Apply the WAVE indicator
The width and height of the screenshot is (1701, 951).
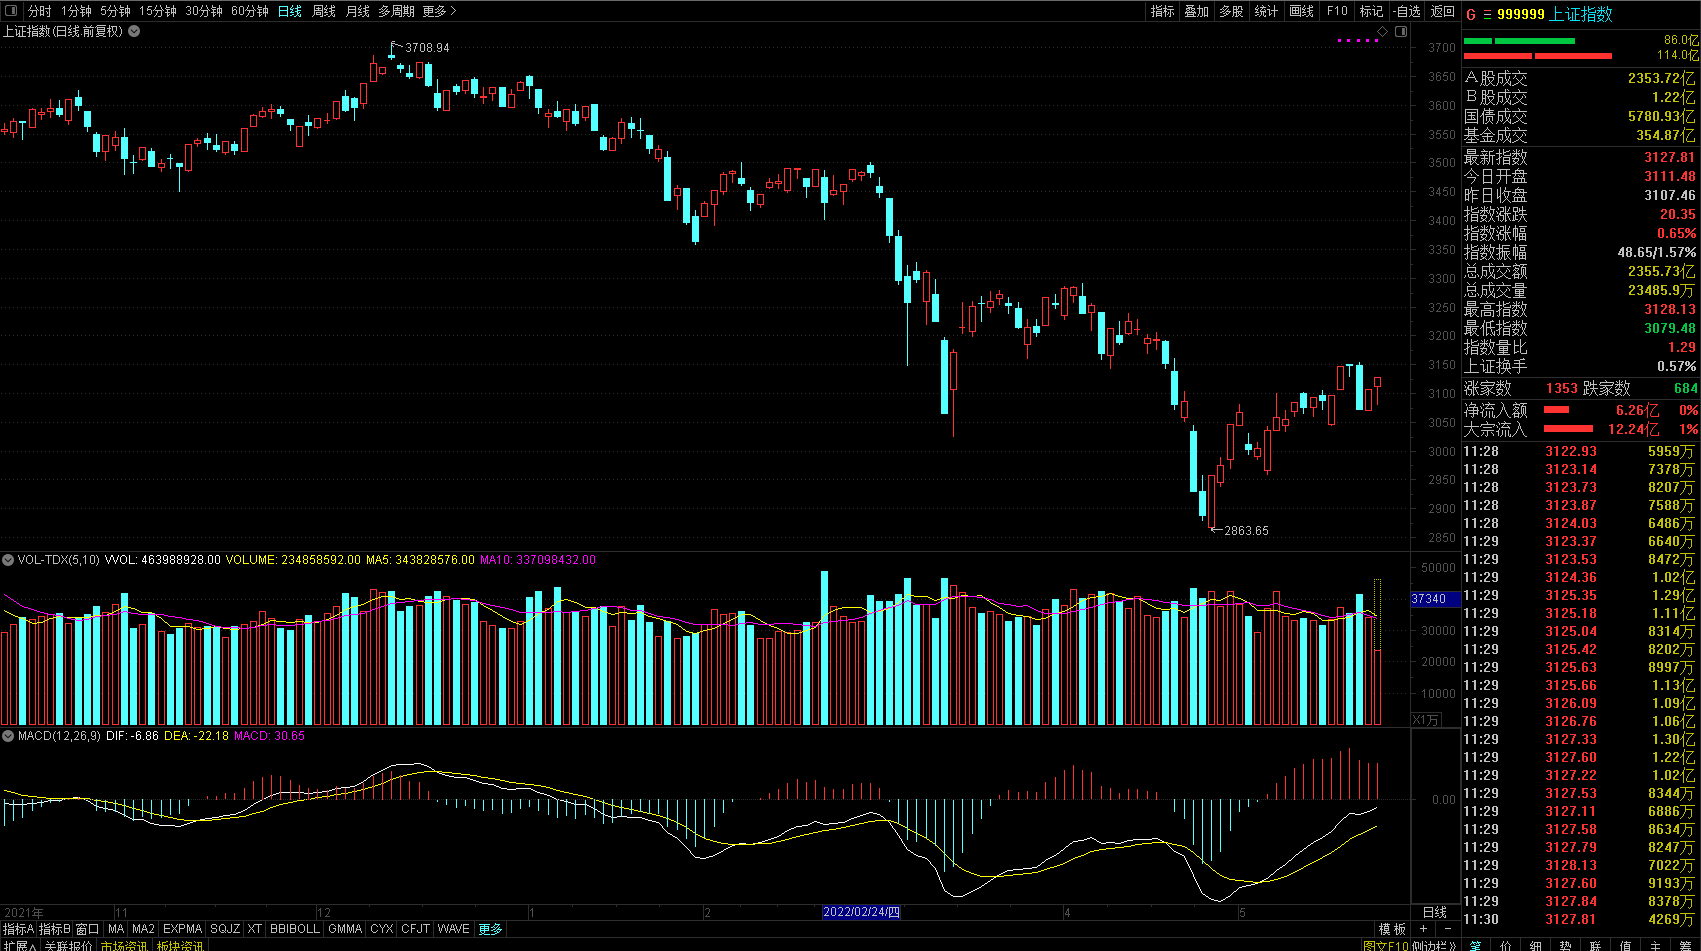click(454, 929)
